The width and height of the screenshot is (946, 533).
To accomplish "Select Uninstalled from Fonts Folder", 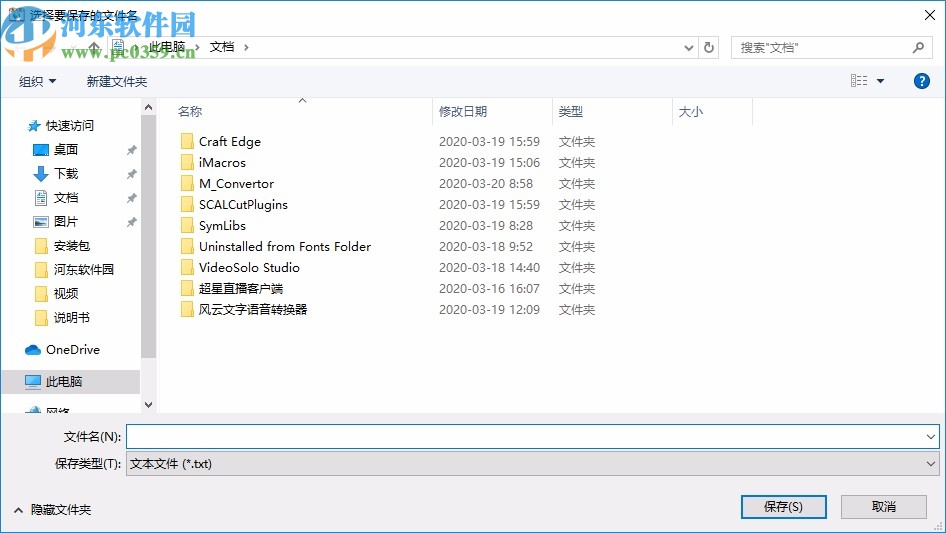I will point(285,247).
